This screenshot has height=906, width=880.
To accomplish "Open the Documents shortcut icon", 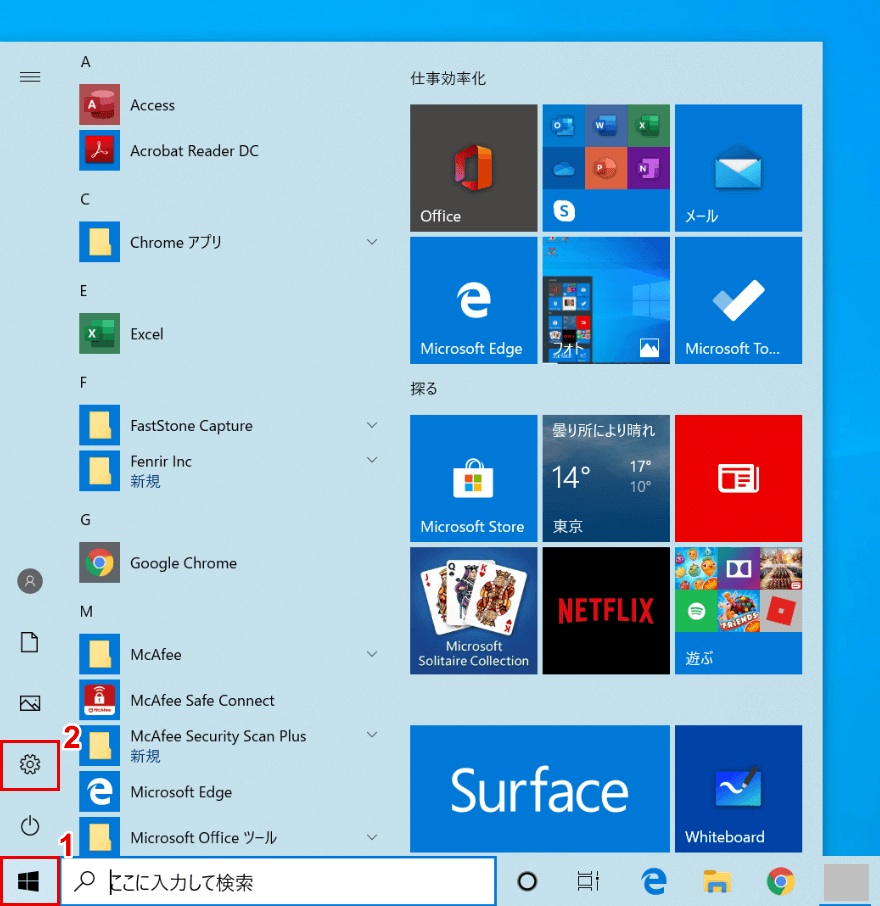I will (29, 642).
